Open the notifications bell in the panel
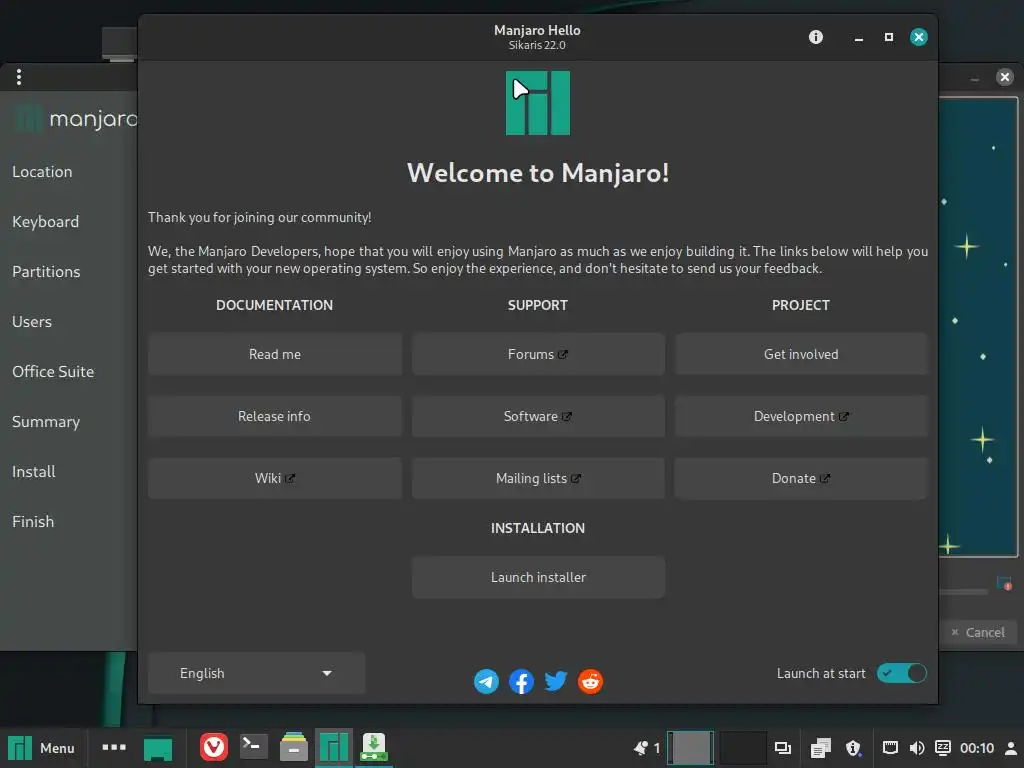 [x=641, y=748]
